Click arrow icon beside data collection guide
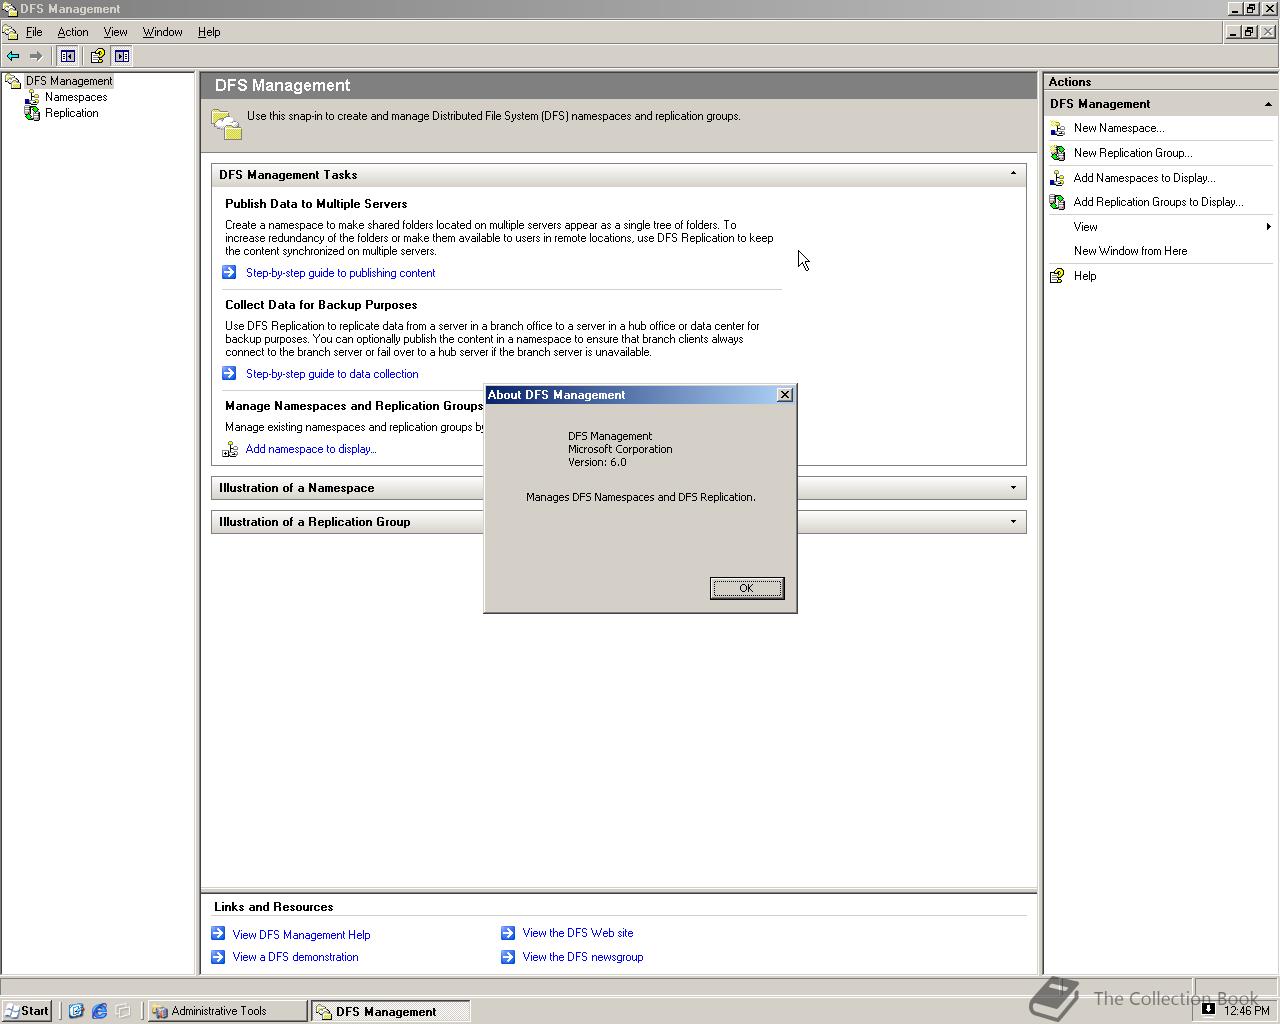 tap(229, 373)
